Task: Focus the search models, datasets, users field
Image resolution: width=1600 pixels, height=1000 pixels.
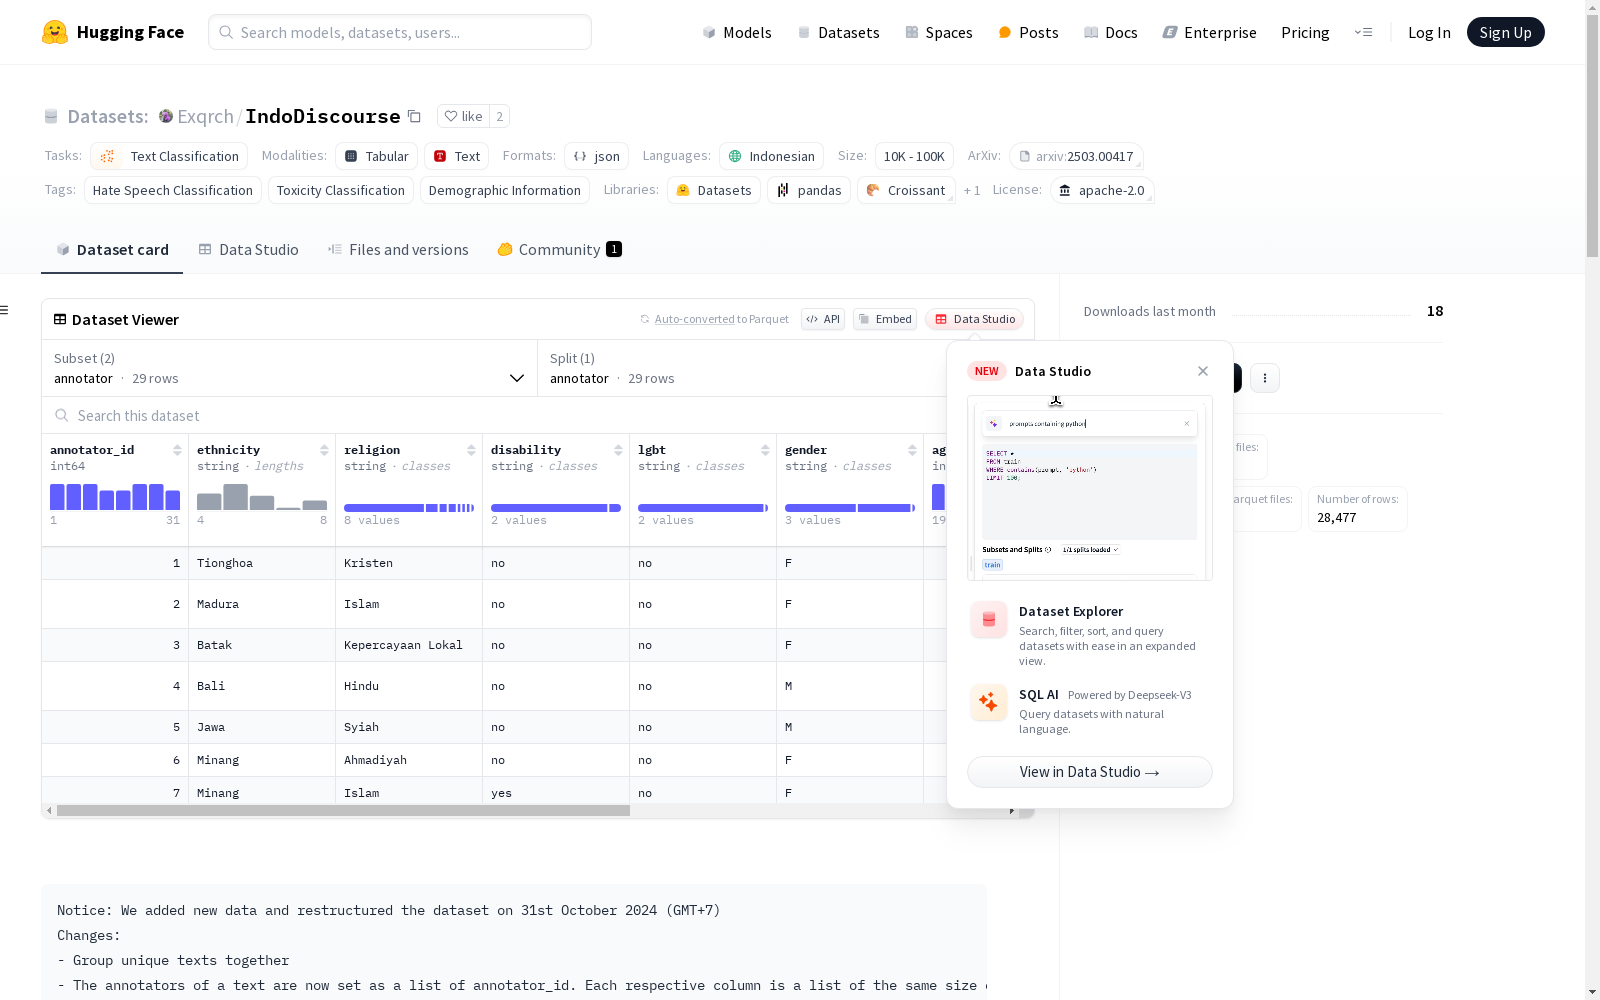Action: tap(400, 32)
